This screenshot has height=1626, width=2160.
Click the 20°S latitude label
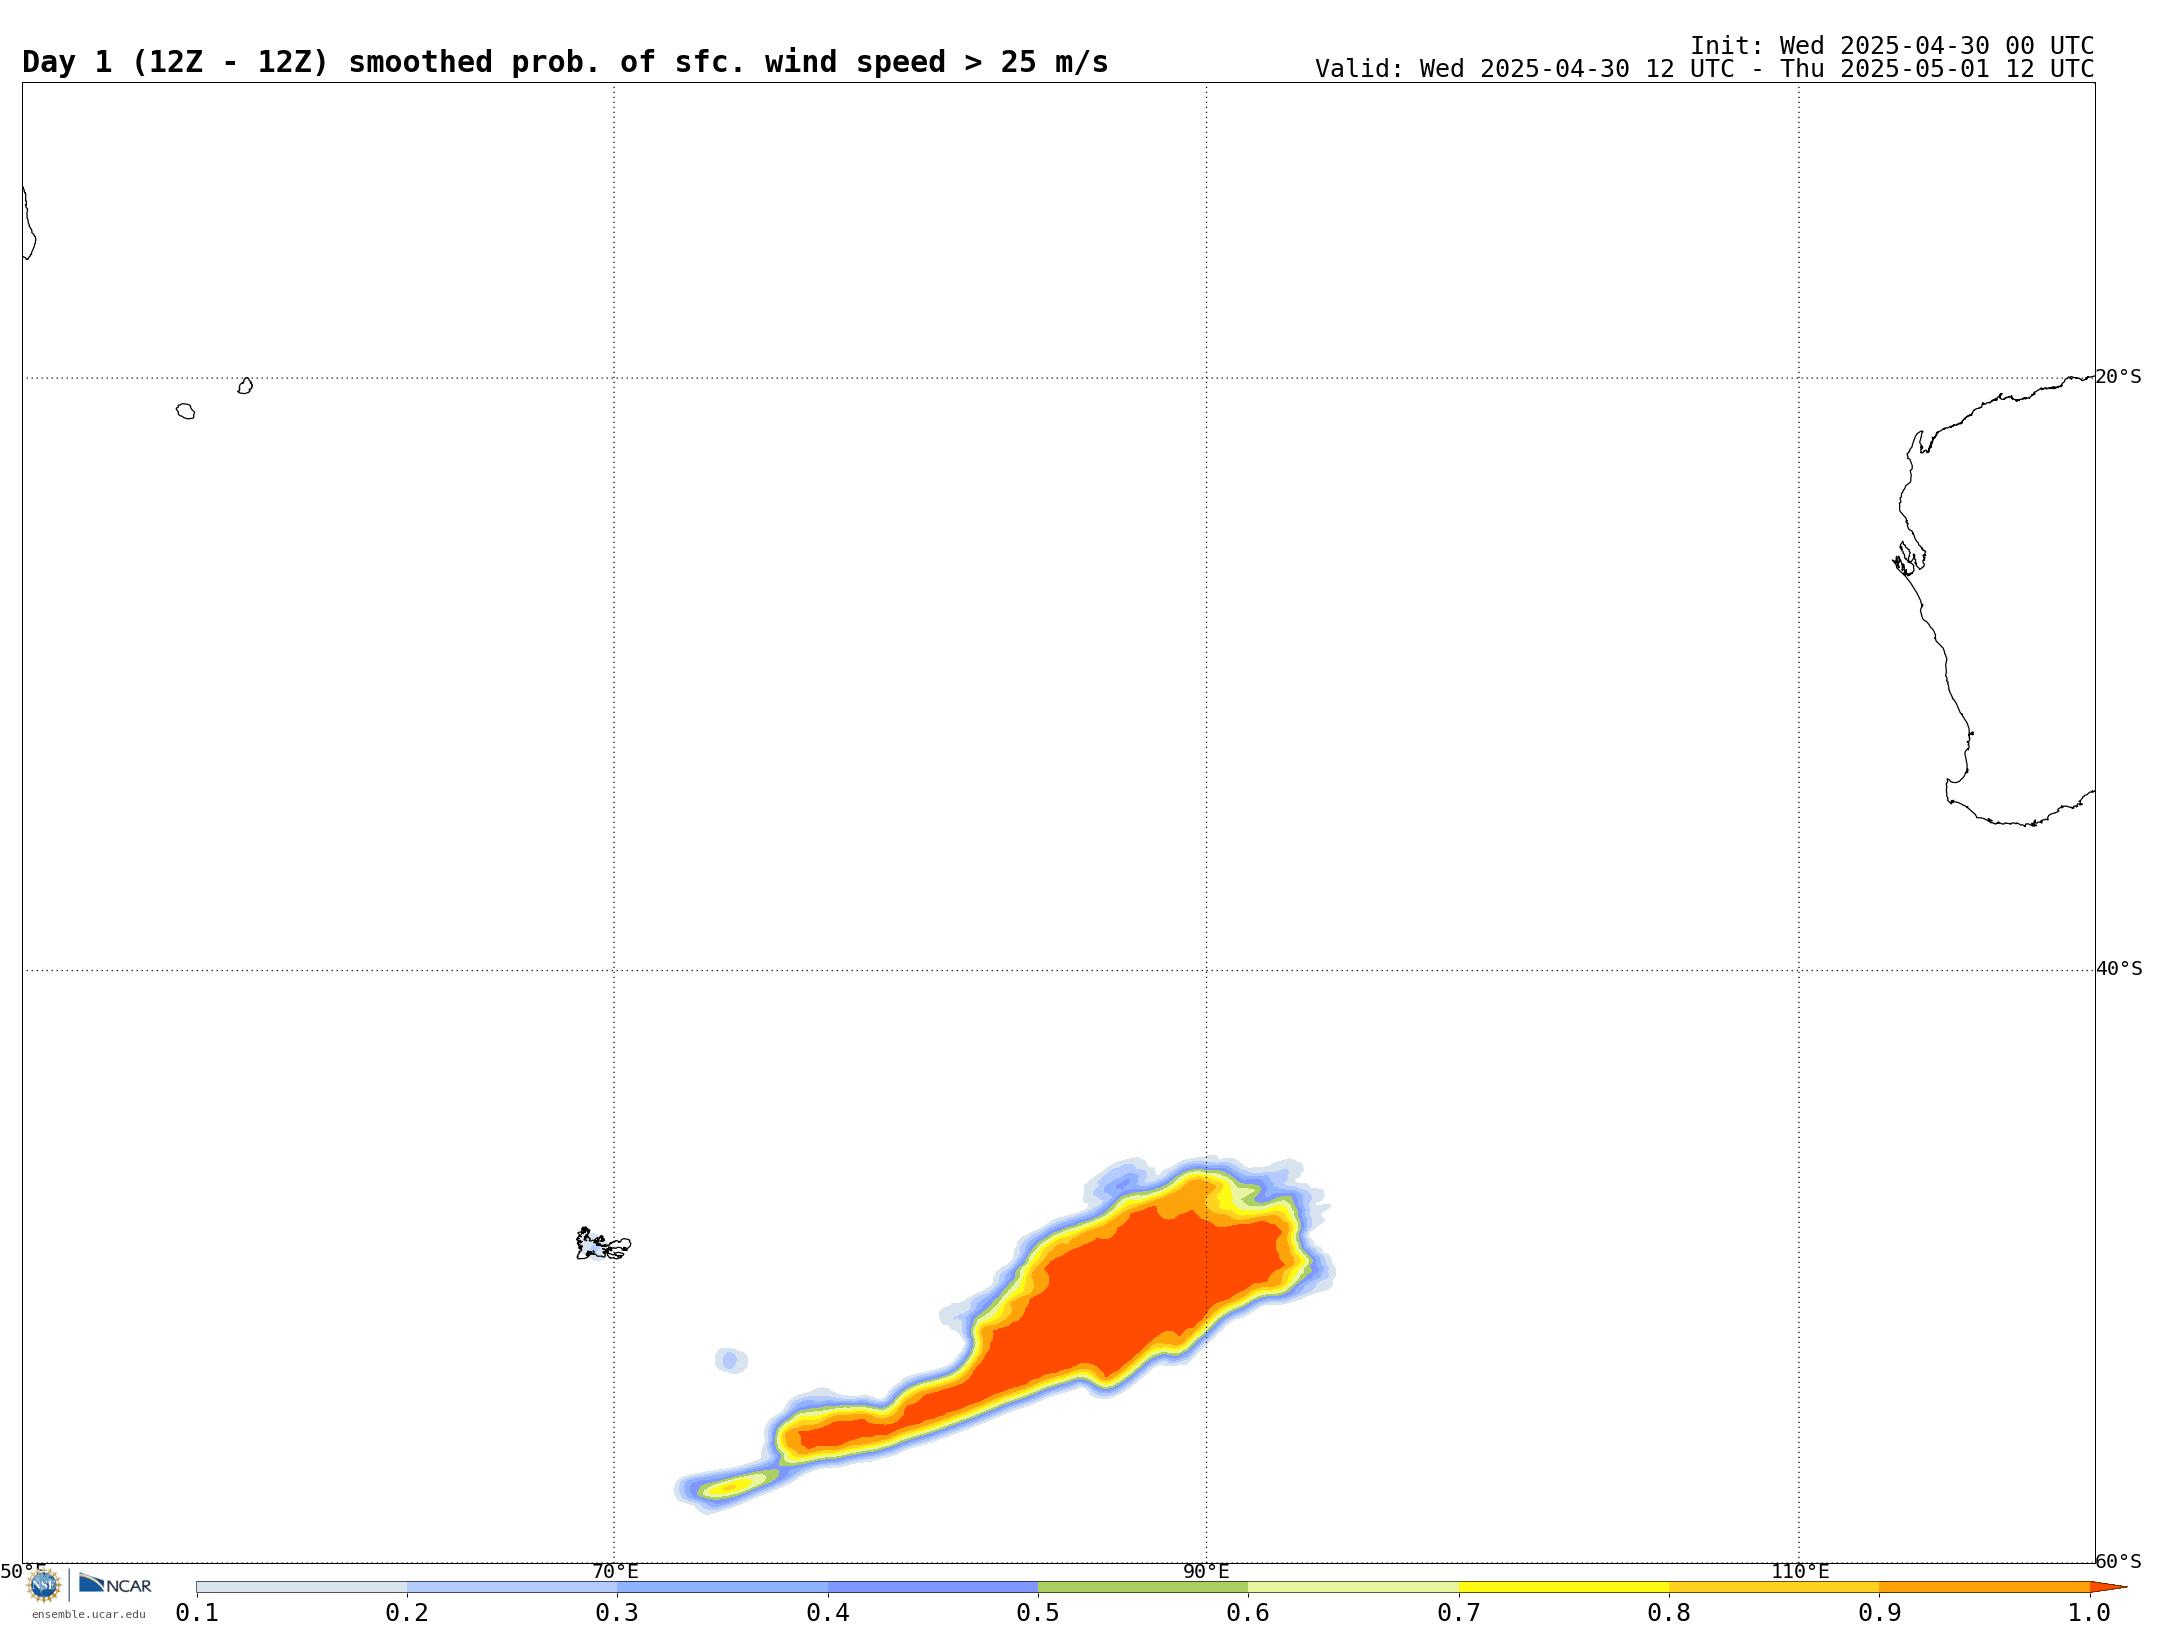(x=2119, y=377)
